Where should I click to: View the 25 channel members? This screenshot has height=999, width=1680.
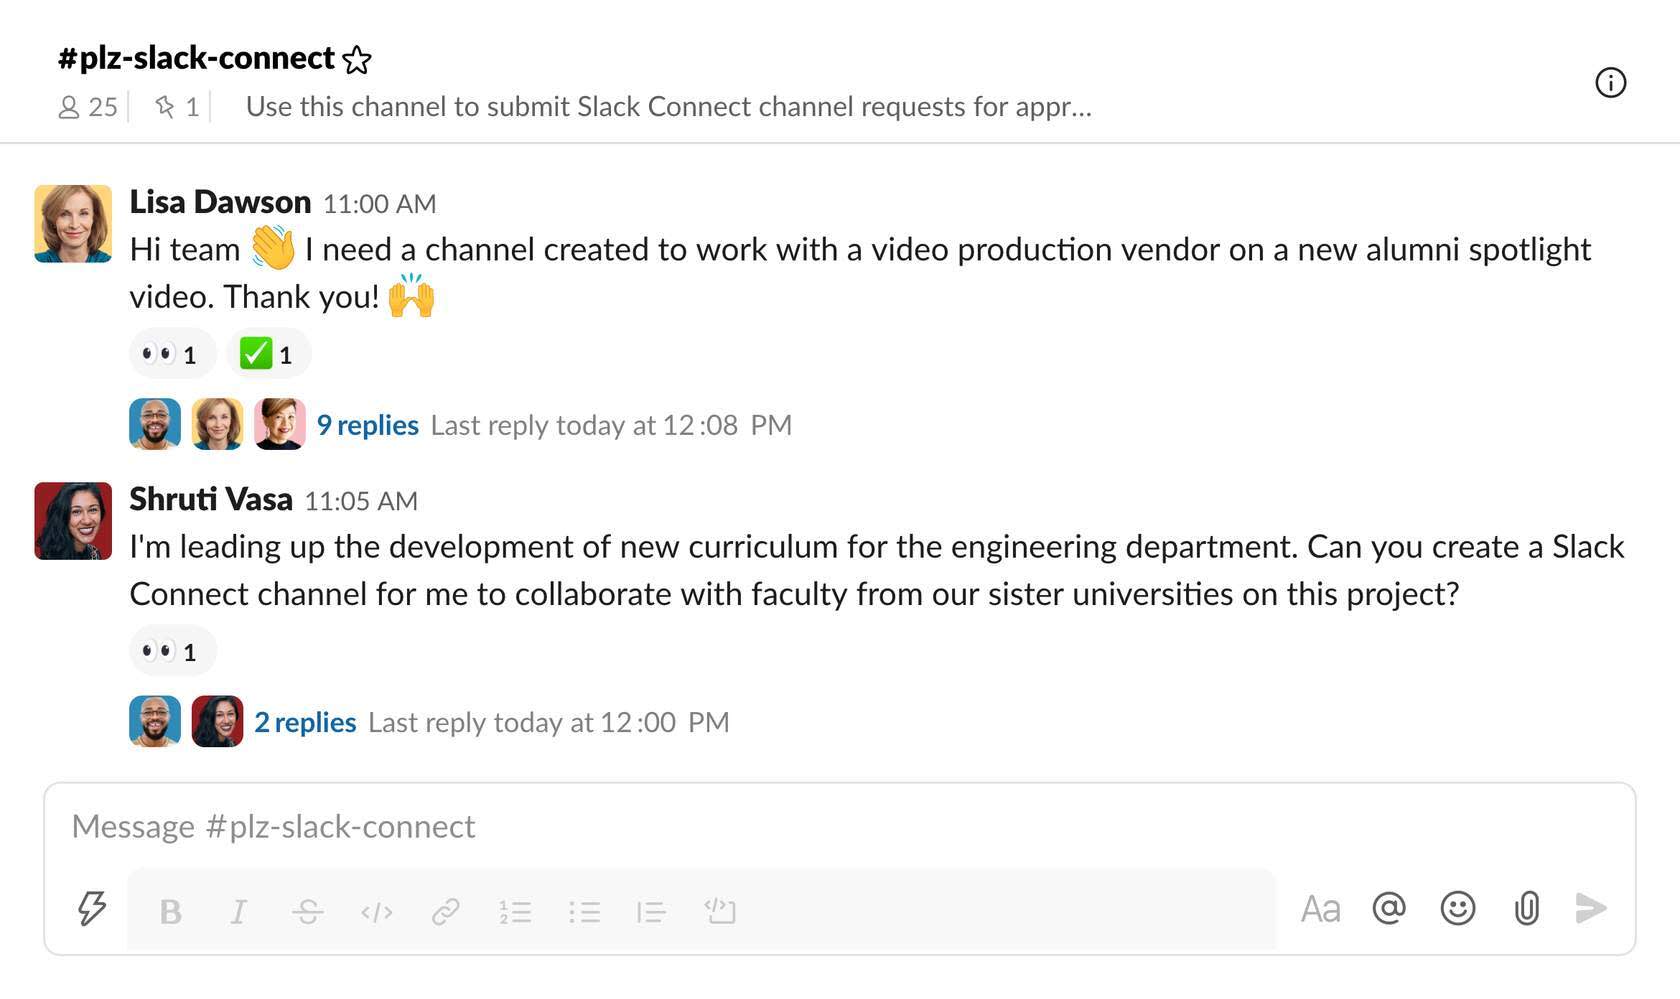click(x=88, y=107)
